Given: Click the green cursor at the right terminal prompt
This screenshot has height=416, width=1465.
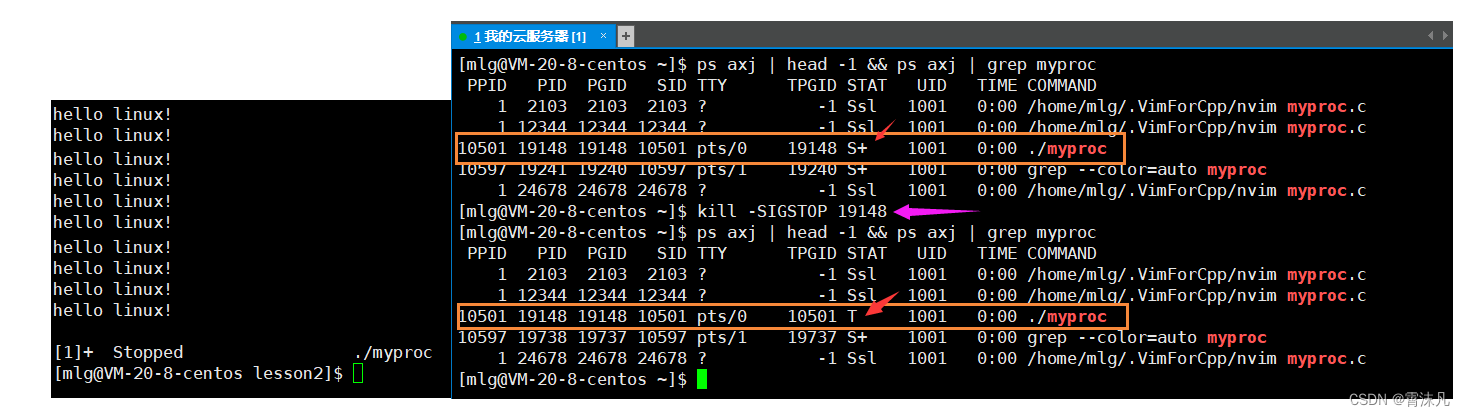Looking at the screenshot, I should click(x=702, y=380).
